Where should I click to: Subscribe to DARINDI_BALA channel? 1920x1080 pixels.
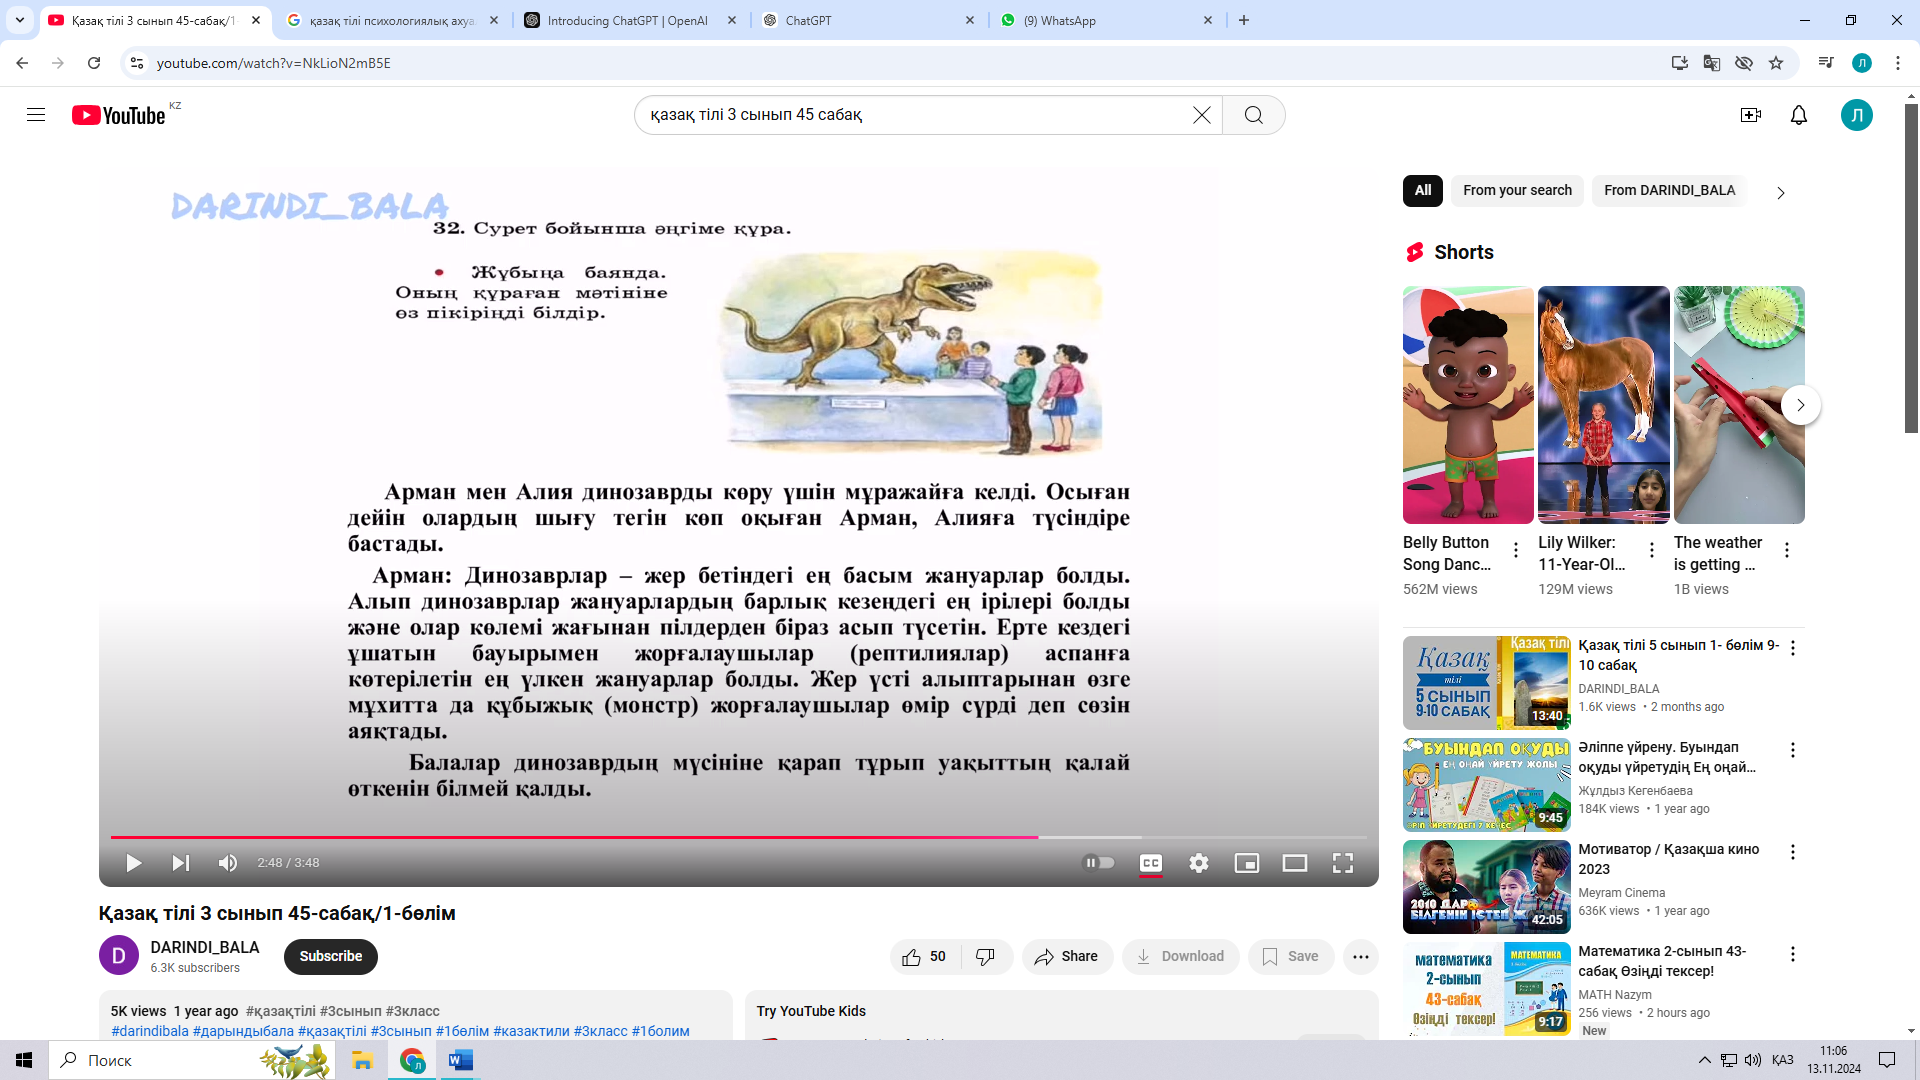[x=331, y=956]
